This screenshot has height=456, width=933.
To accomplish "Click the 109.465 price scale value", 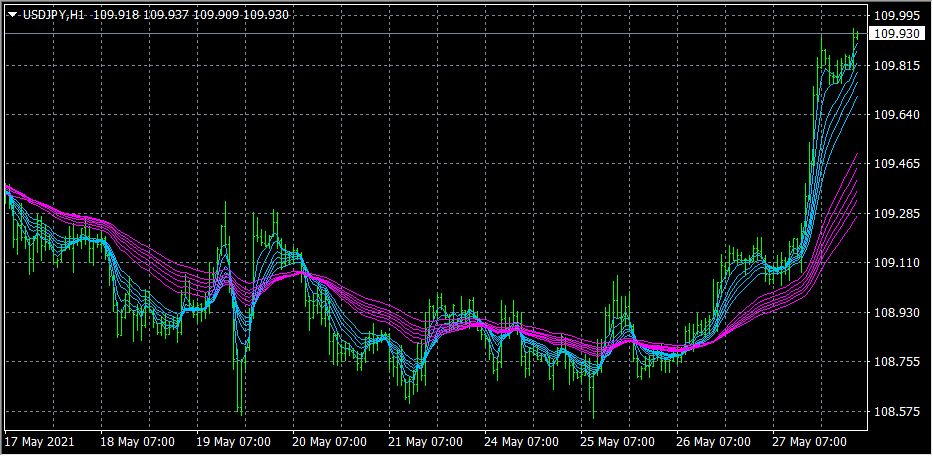I will click(x=897, y=164).
